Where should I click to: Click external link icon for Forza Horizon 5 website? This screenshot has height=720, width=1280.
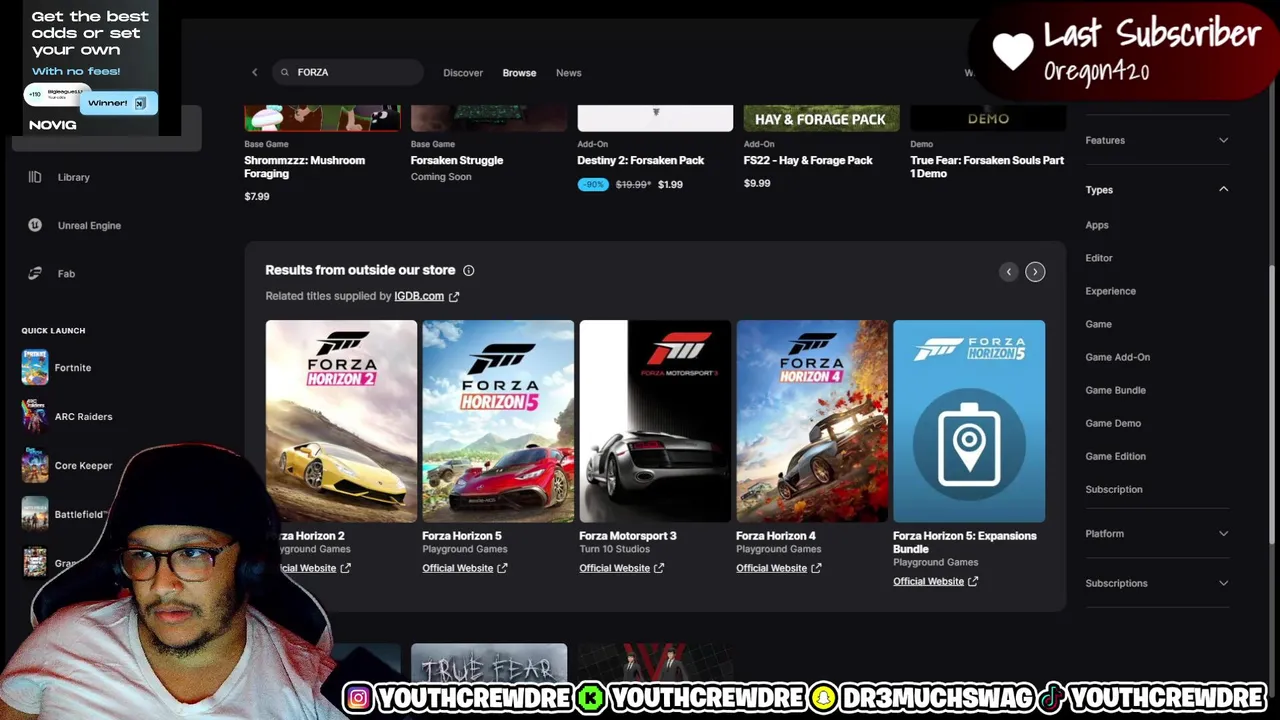click(x=502, y=568)
